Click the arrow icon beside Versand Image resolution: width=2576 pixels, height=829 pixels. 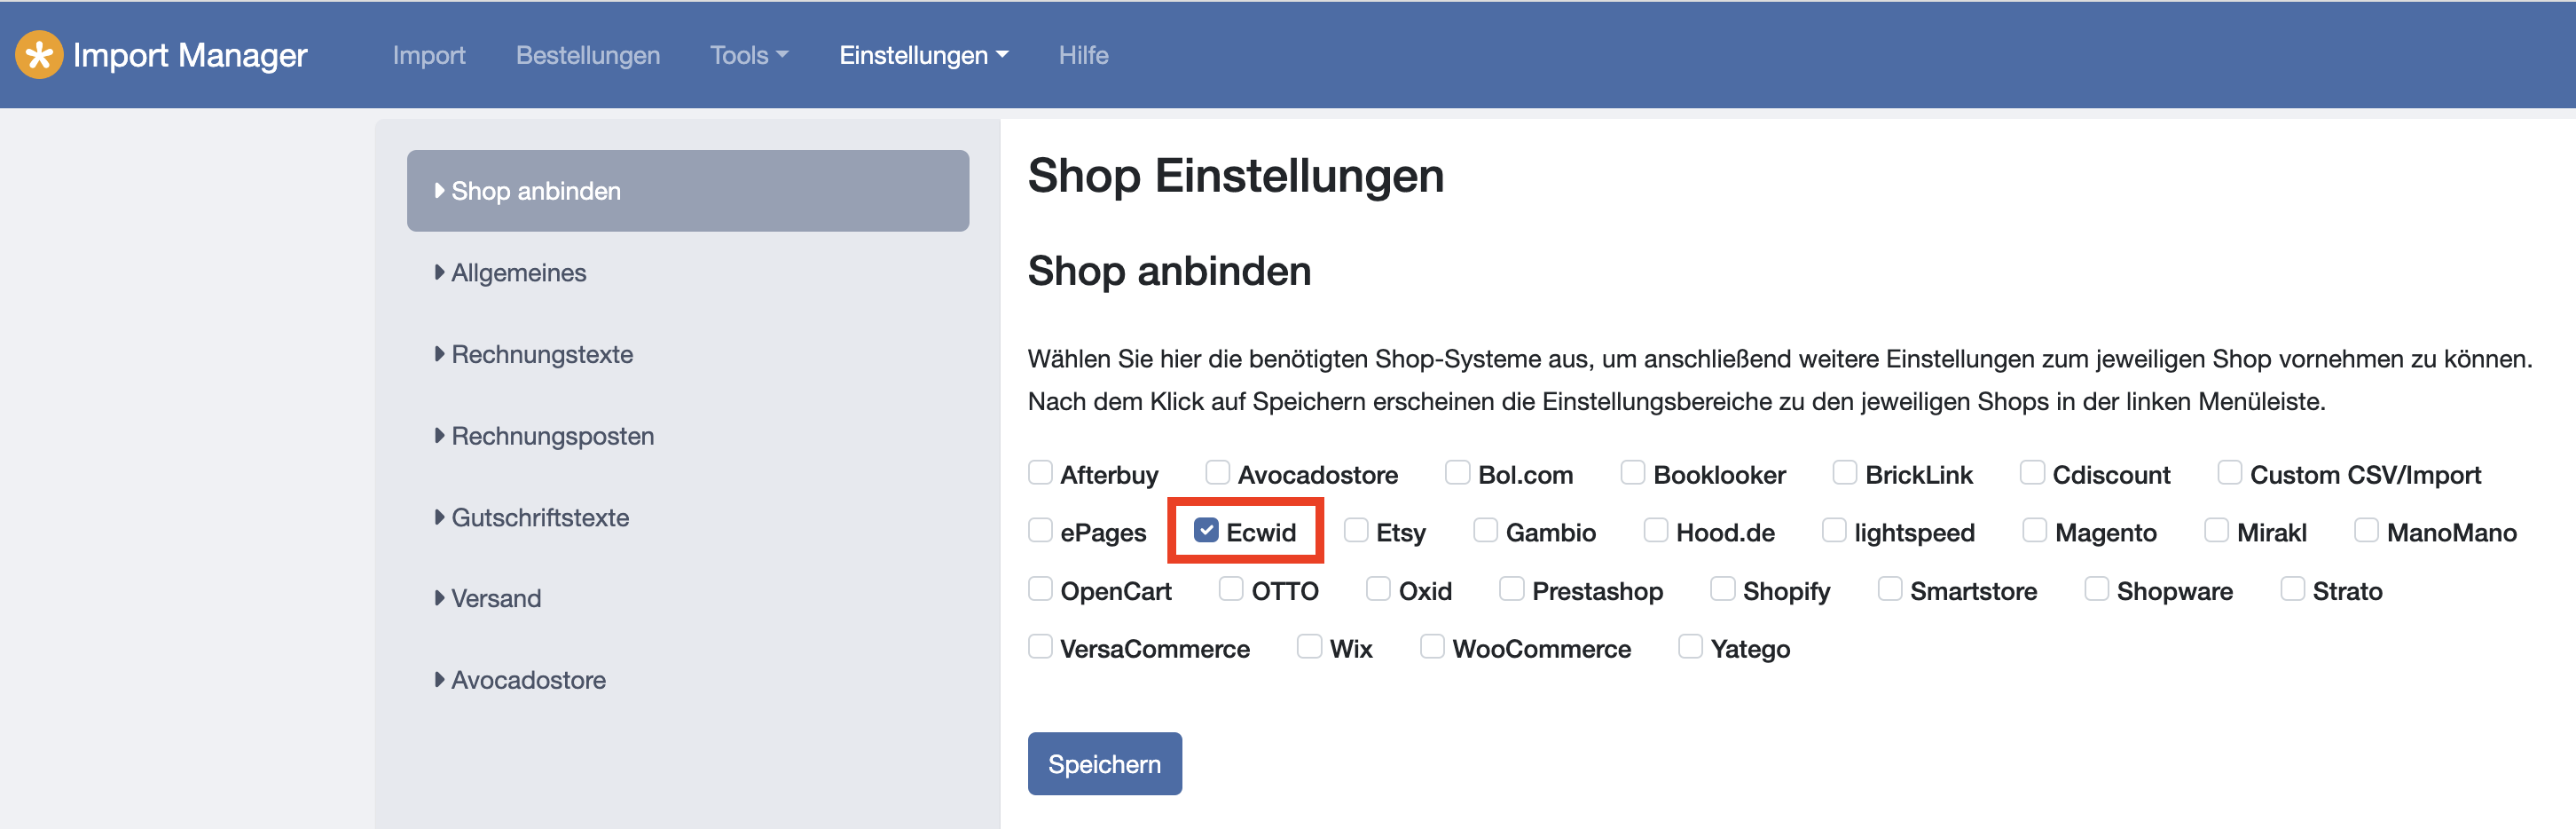(440, 598)
